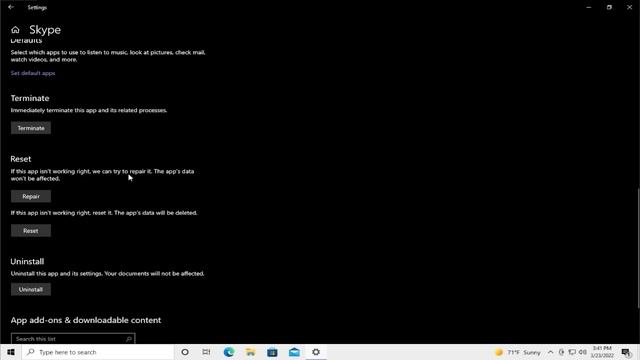Screen dimensions: 640x360
Task: Click the Uninstall section heading
Action: click(x=27, y=261)
